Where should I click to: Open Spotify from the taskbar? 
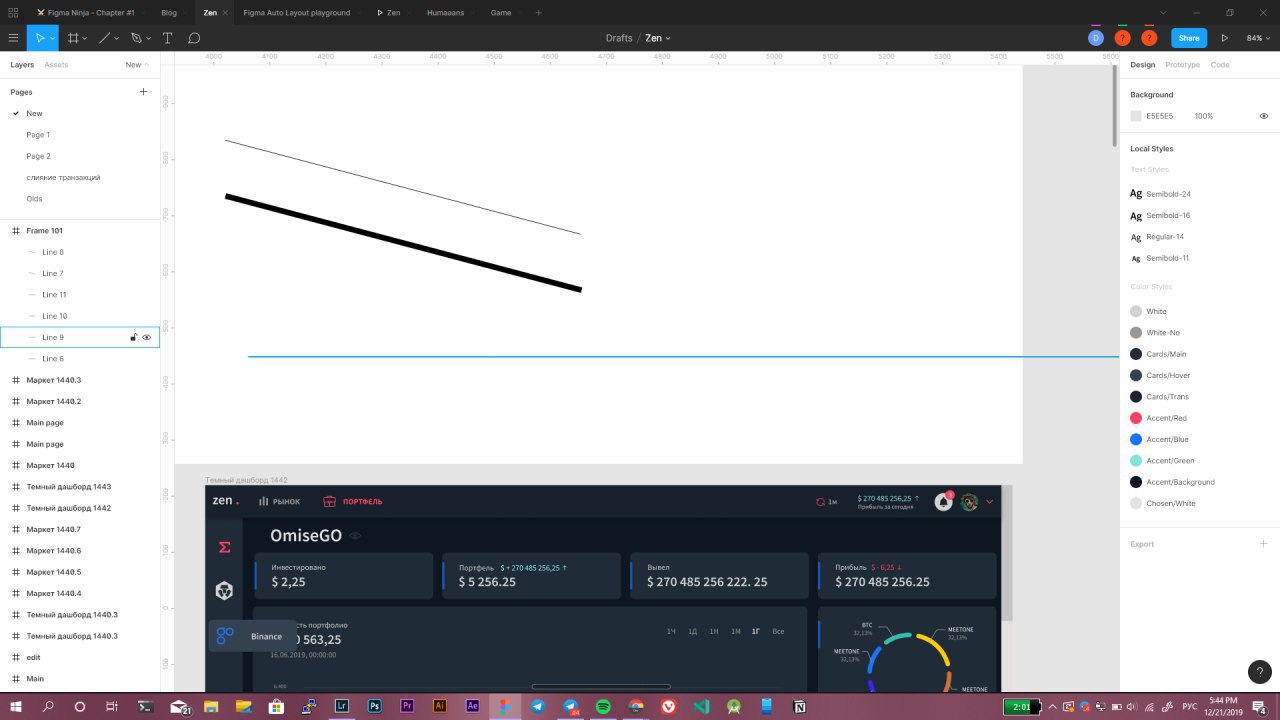pos(603,706)
